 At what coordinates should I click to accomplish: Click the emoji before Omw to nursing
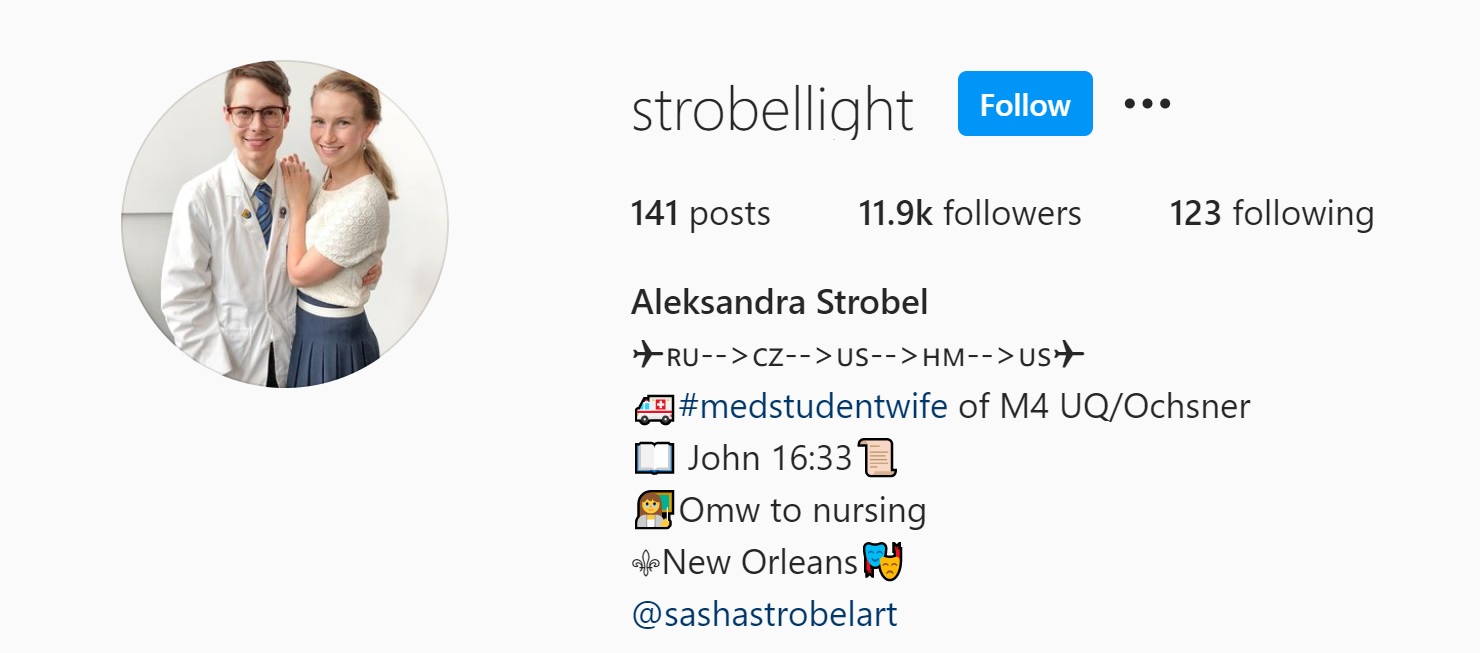654,511
